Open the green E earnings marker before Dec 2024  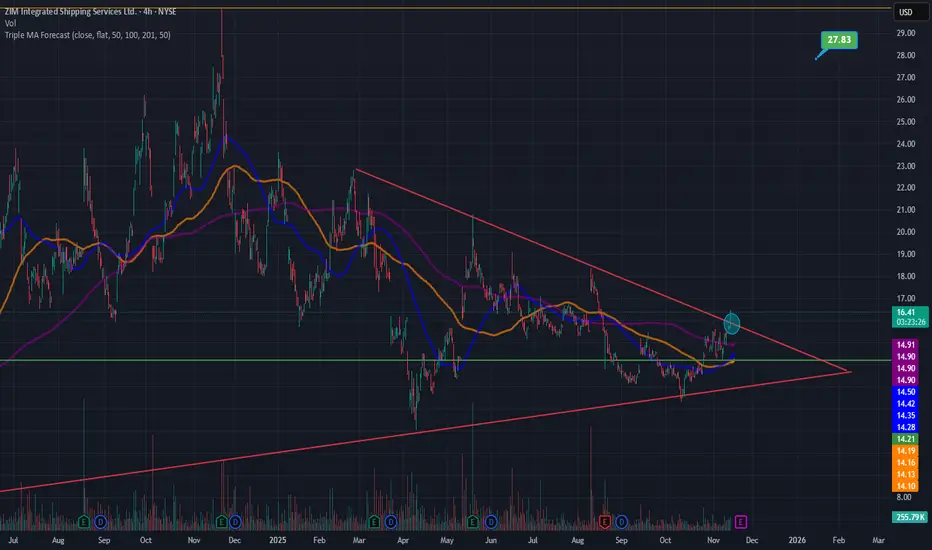(221, 522)
